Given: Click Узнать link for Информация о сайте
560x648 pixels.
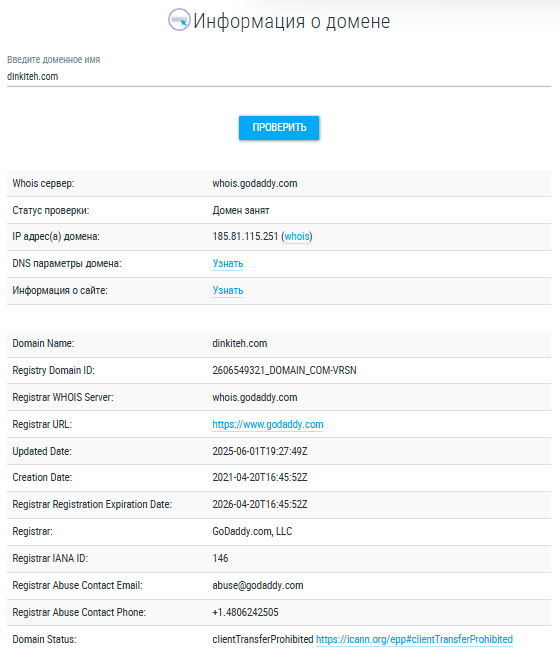Looking at the screenshot, I should [x=228, y=291].
